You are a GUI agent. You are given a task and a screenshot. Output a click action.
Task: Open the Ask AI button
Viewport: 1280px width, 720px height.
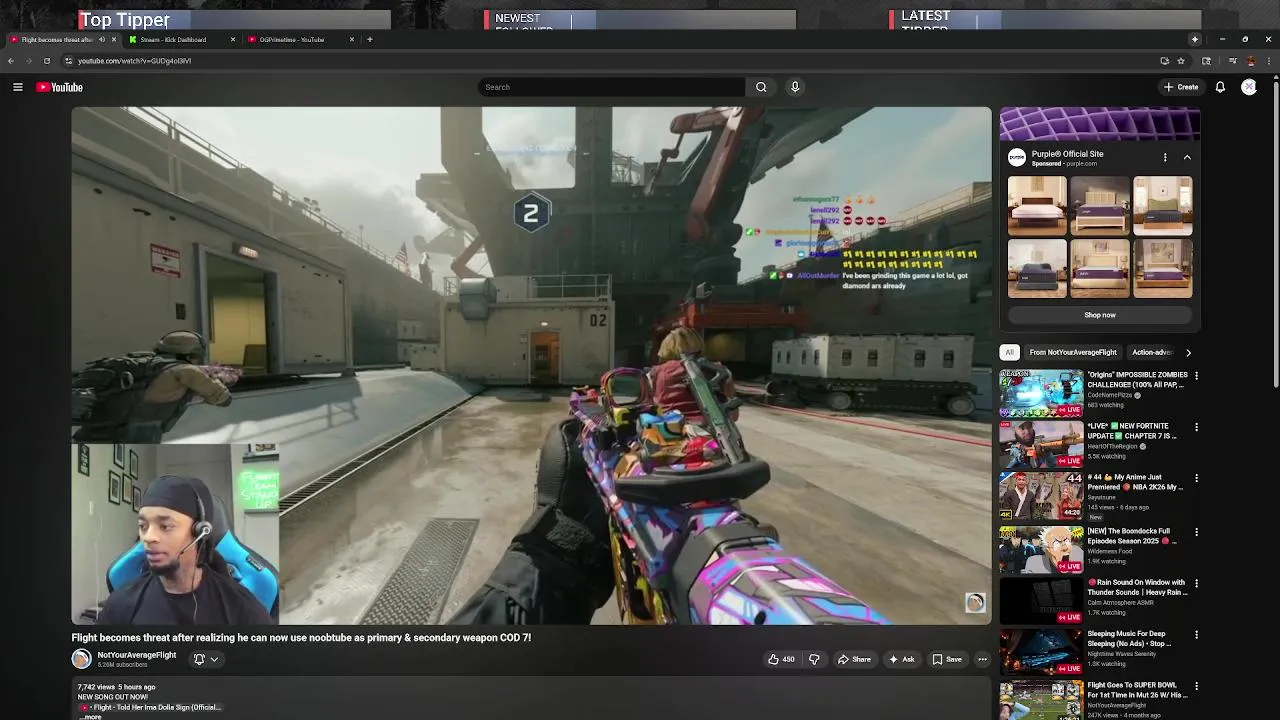pyautogui.click(x=901, y=659)
